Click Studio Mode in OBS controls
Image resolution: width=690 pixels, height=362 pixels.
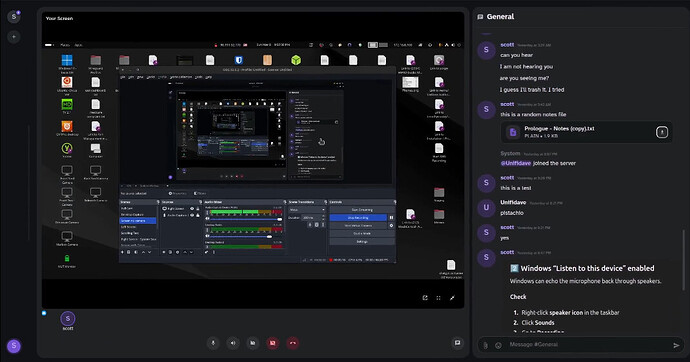pos(362,234)
